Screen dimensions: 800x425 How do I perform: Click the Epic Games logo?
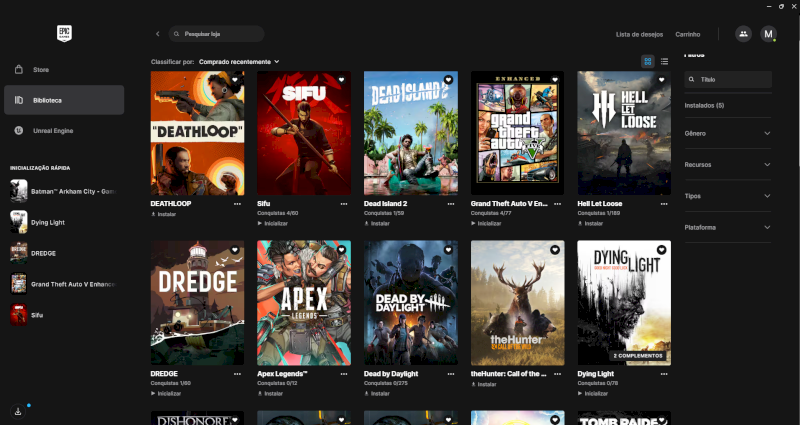(x=65, y=33)
